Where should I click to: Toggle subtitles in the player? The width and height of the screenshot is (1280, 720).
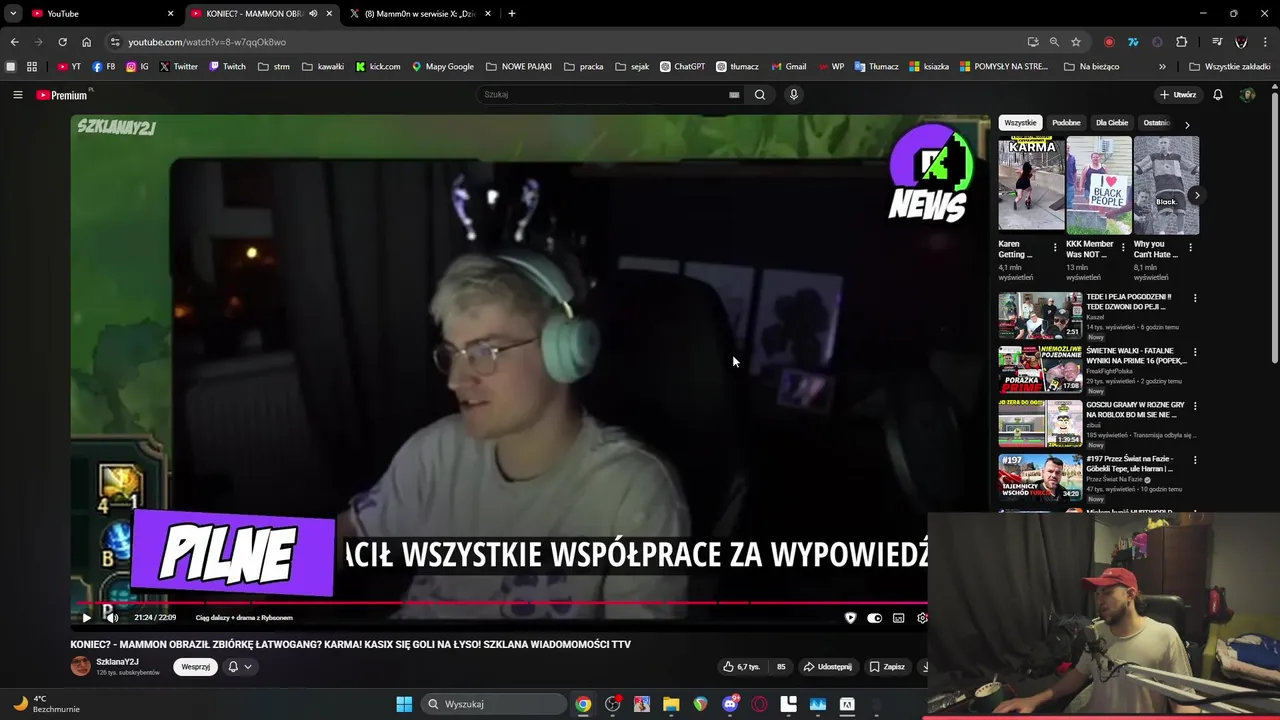click(898, 618)
